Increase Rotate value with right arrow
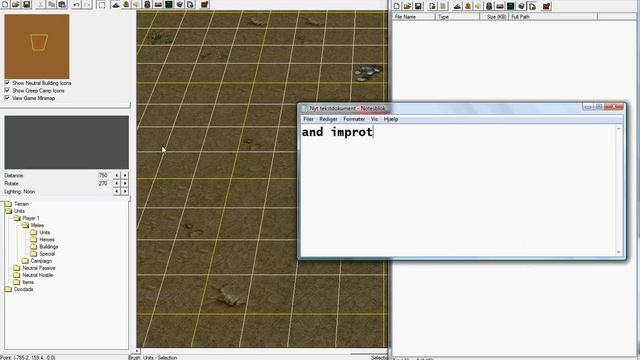 pyautogui.click(x=125, y=183)
